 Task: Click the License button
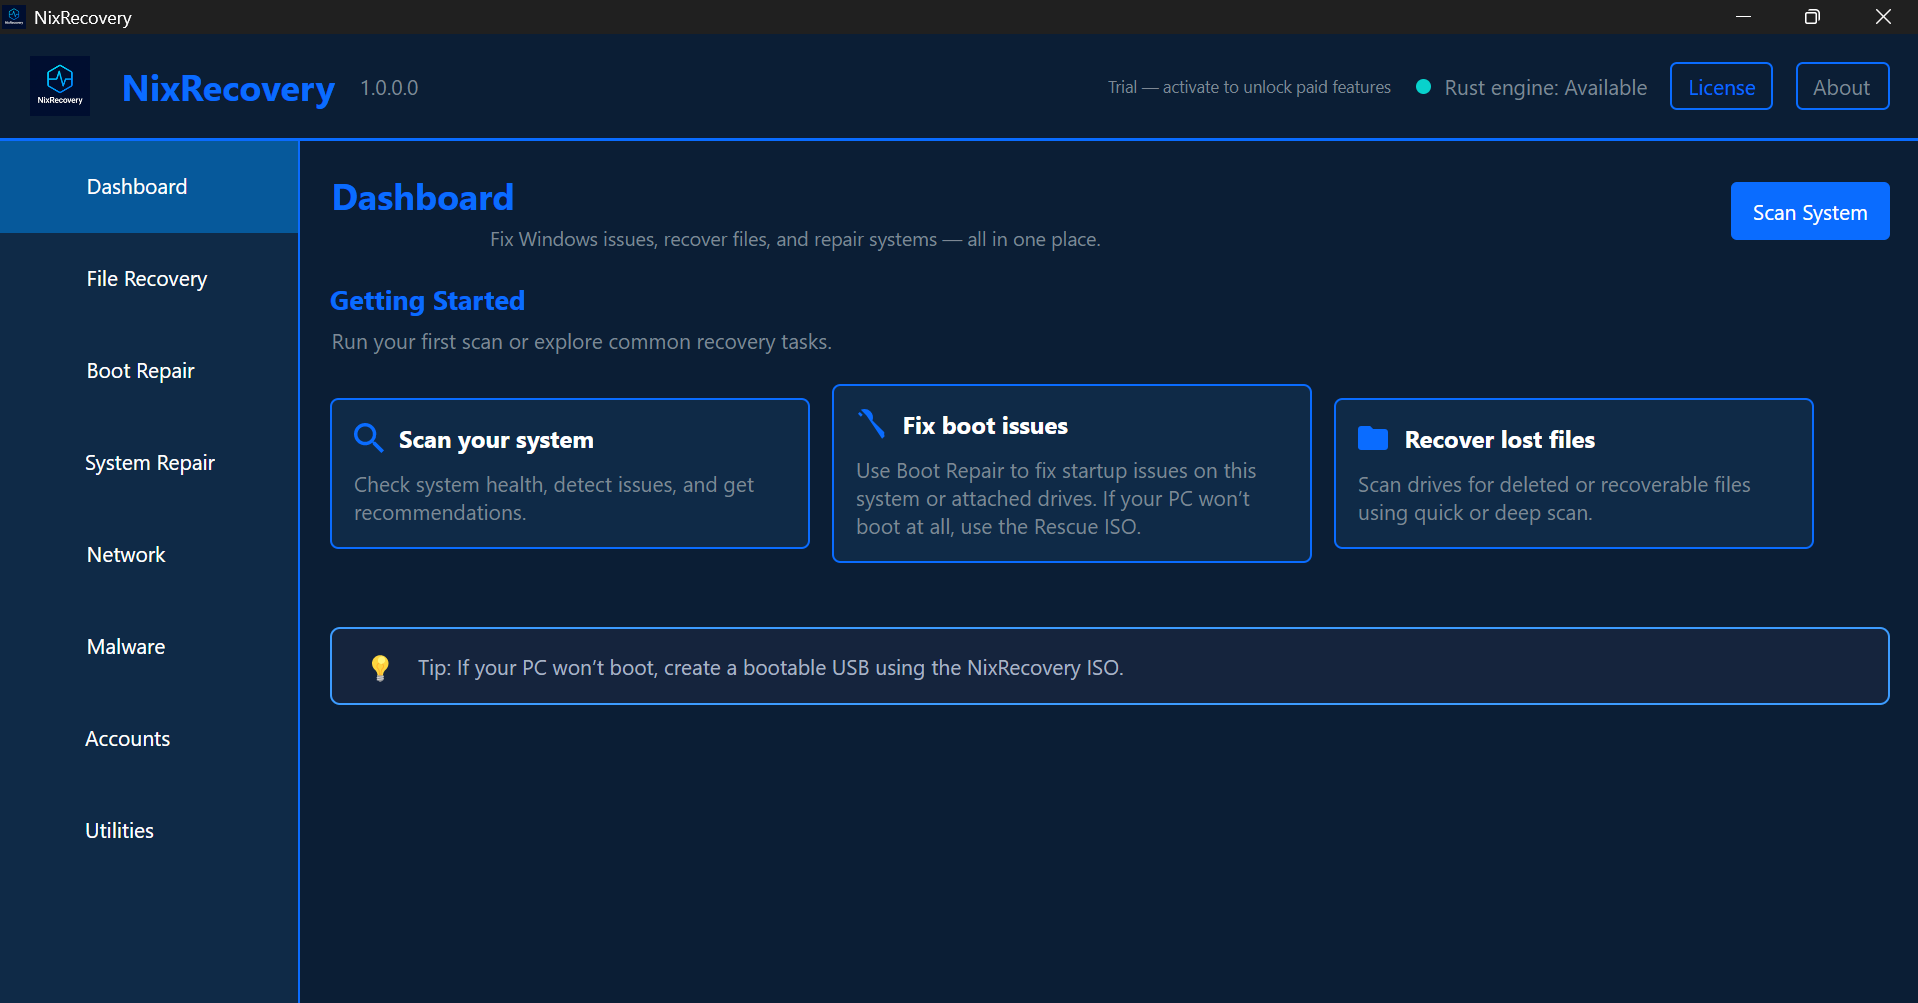pyautogui.click(x=1721, y=87)
